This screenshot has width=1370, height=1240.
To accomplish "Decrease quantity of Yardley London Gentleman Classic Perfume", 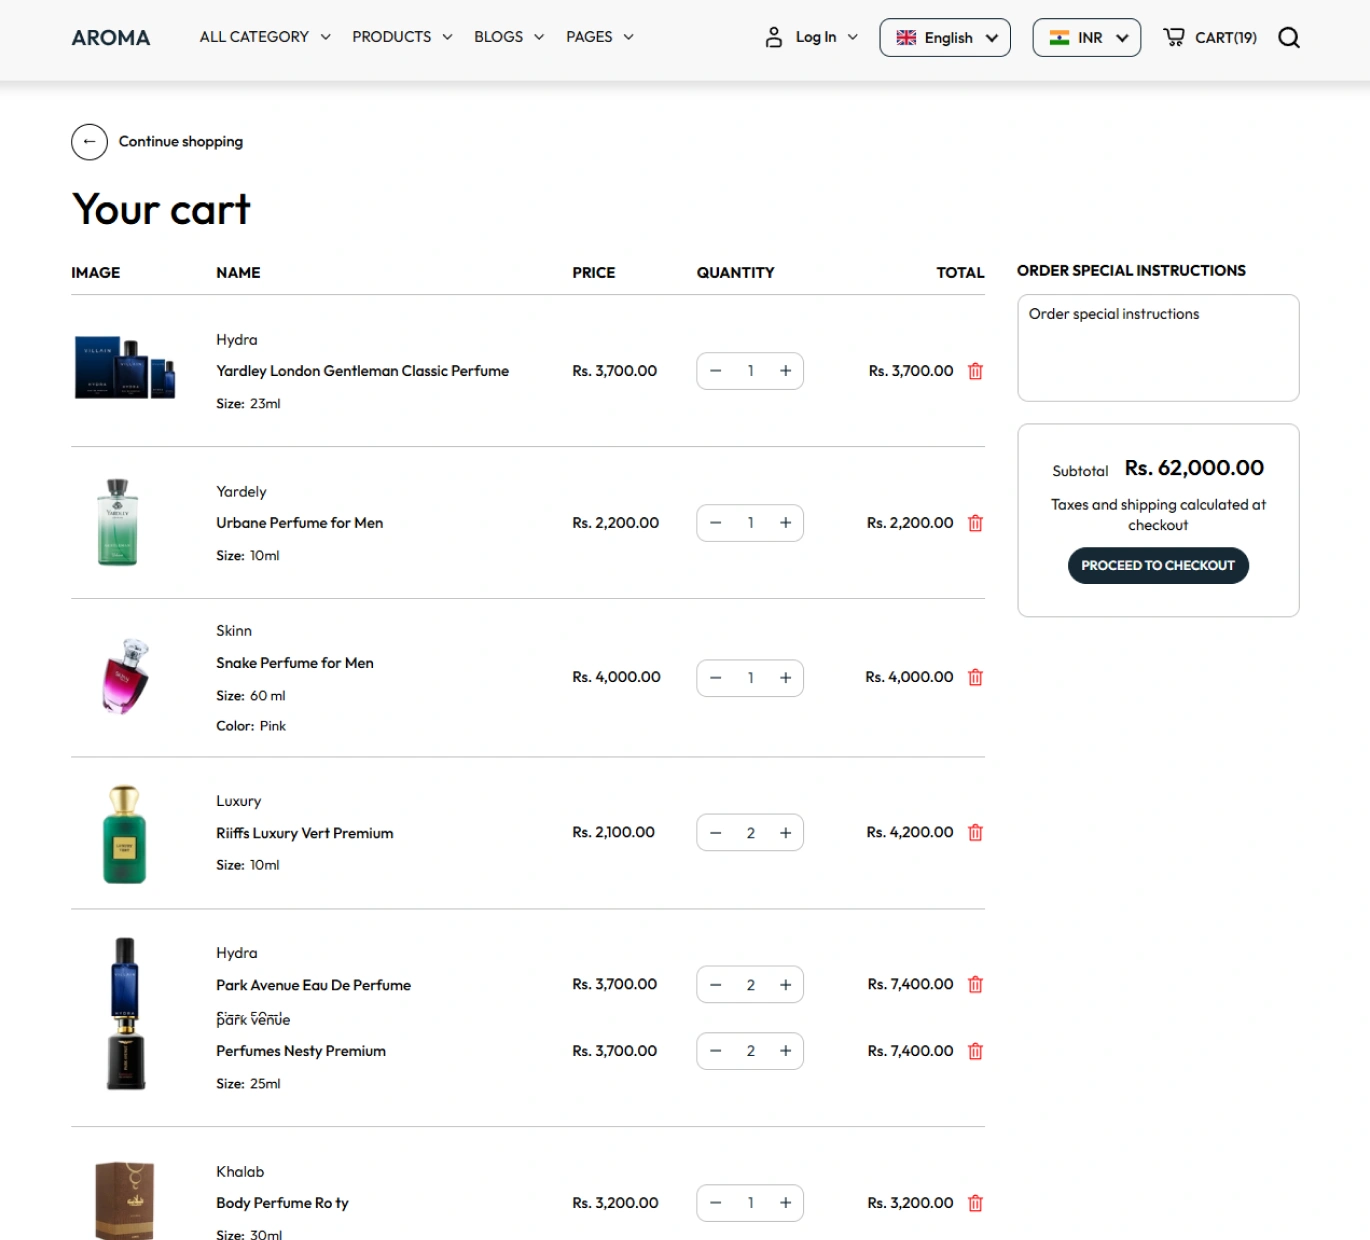I will pos(716,371).
